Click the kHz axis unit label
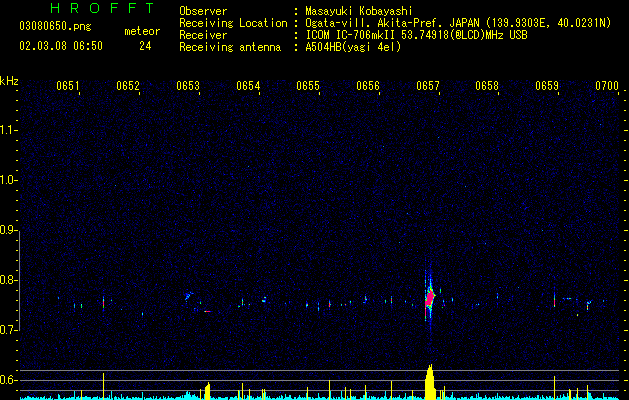 tap(9, 81)
